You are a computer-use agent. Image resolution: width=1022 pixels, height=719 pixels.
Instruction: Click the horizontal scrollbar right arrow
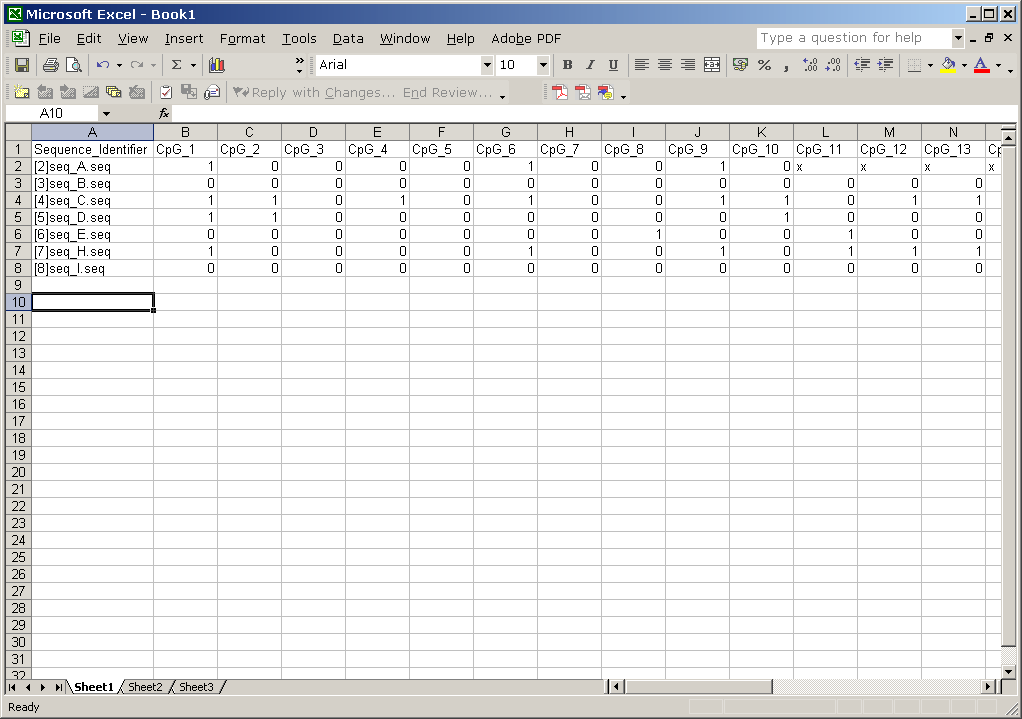coord(989,686)
